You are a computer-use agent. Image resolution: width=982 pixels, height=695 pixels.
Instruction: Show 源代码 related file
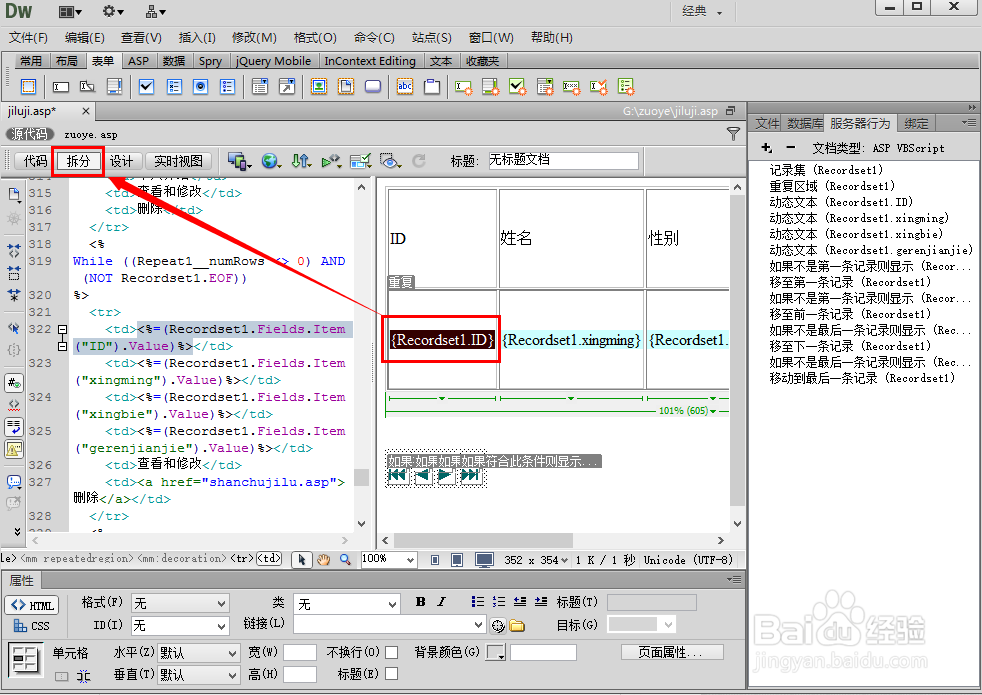(x=29, y=134)
